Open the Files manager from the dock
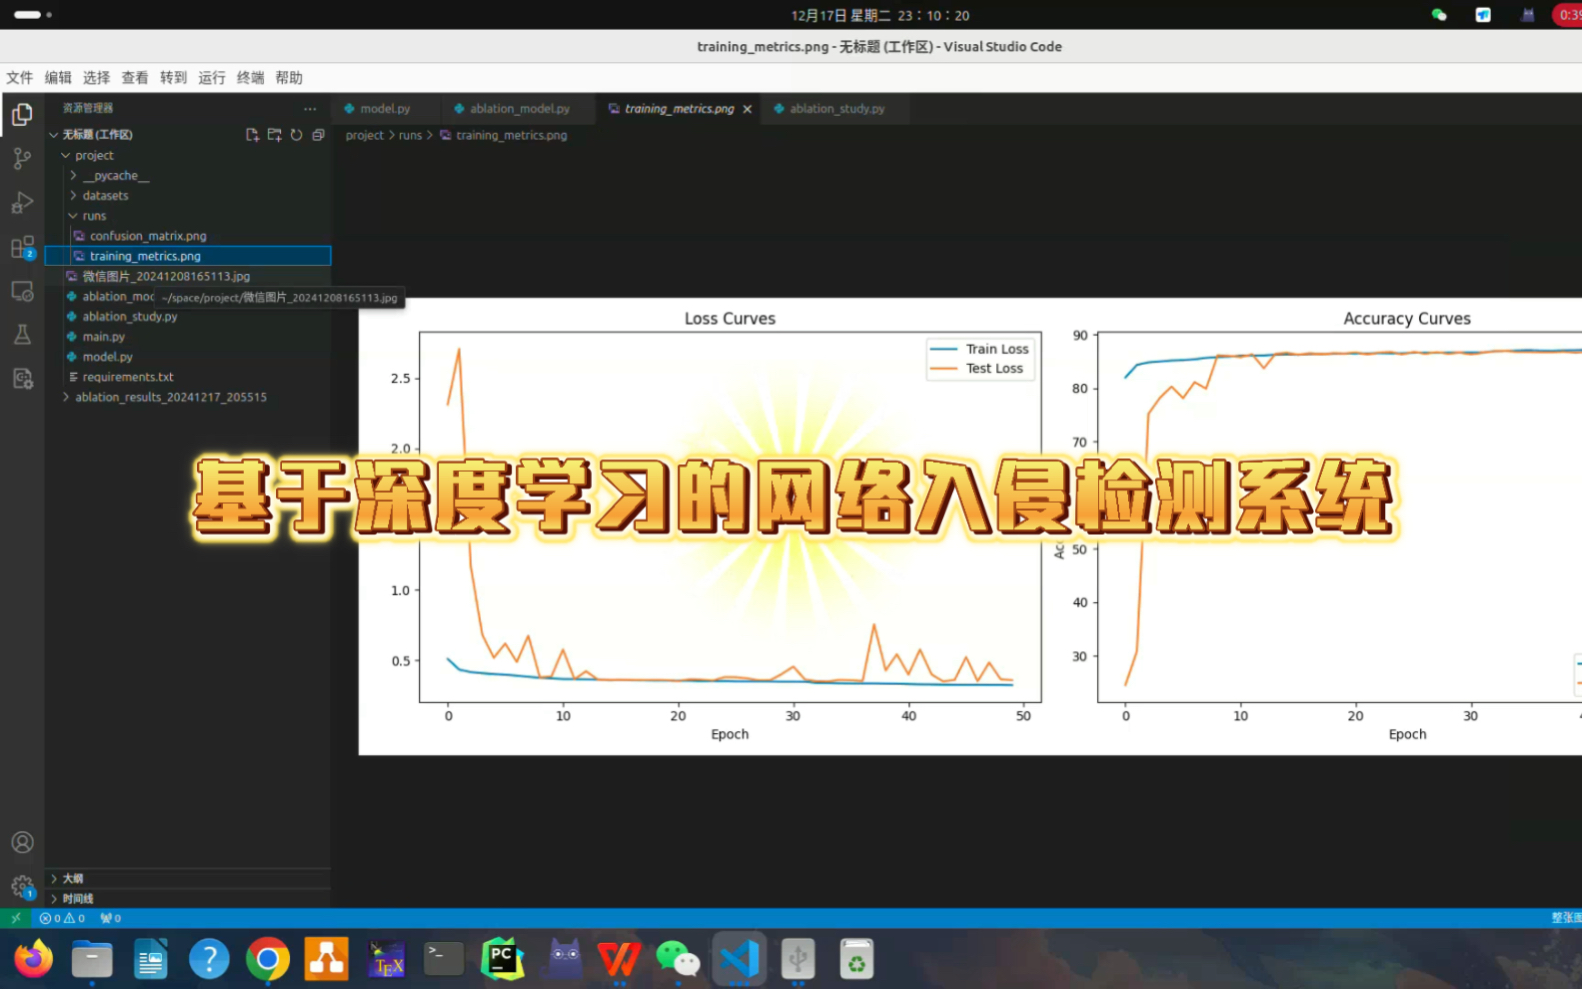 click(x=92, y=960)
